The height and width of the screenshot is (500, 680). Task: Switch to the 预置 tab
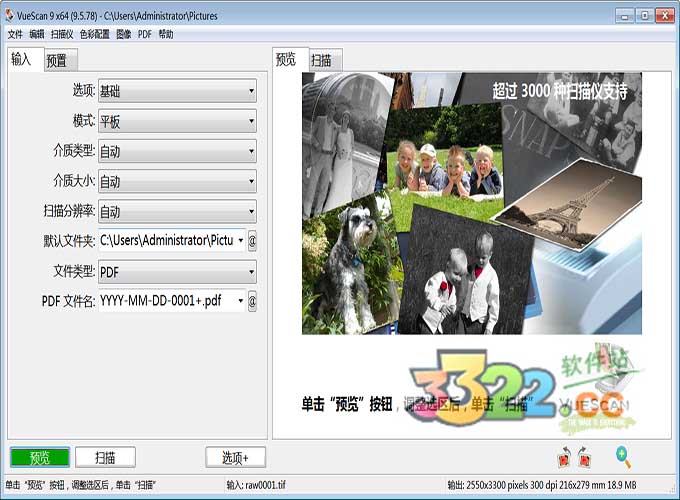pos(61,60)
